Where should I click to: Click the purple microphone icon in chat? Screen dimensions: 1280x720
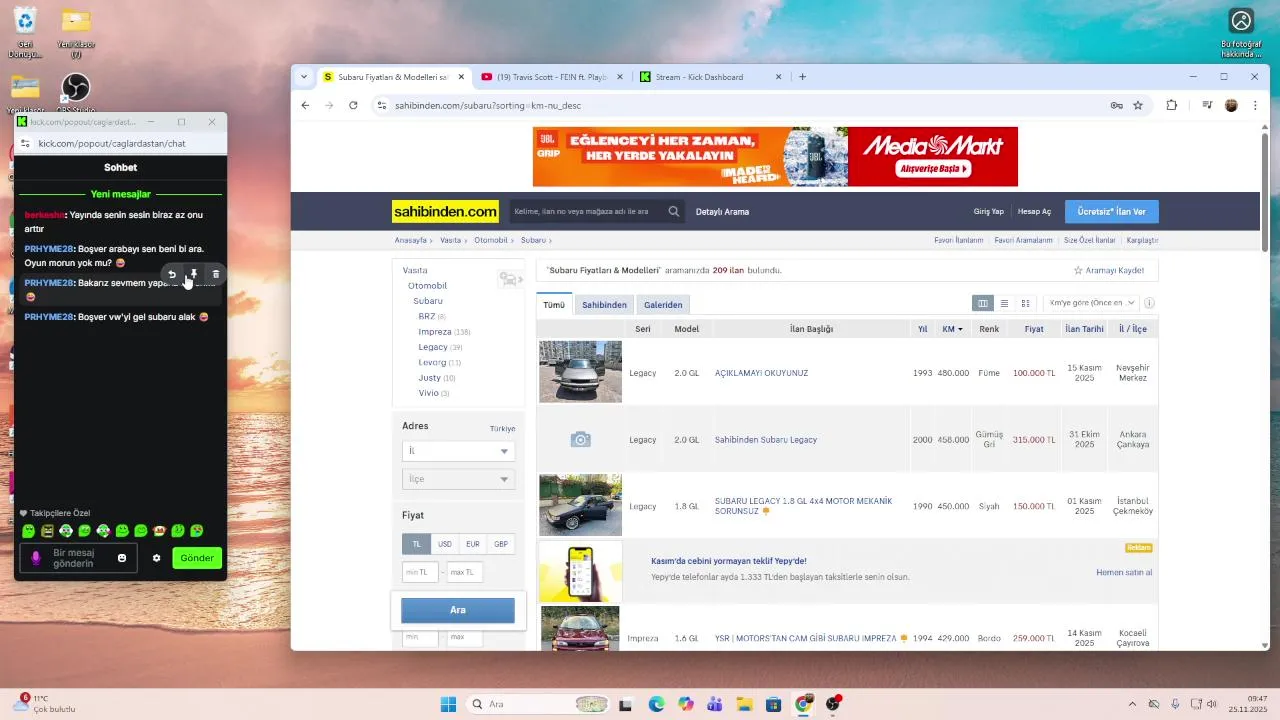(x=36, y=558)
